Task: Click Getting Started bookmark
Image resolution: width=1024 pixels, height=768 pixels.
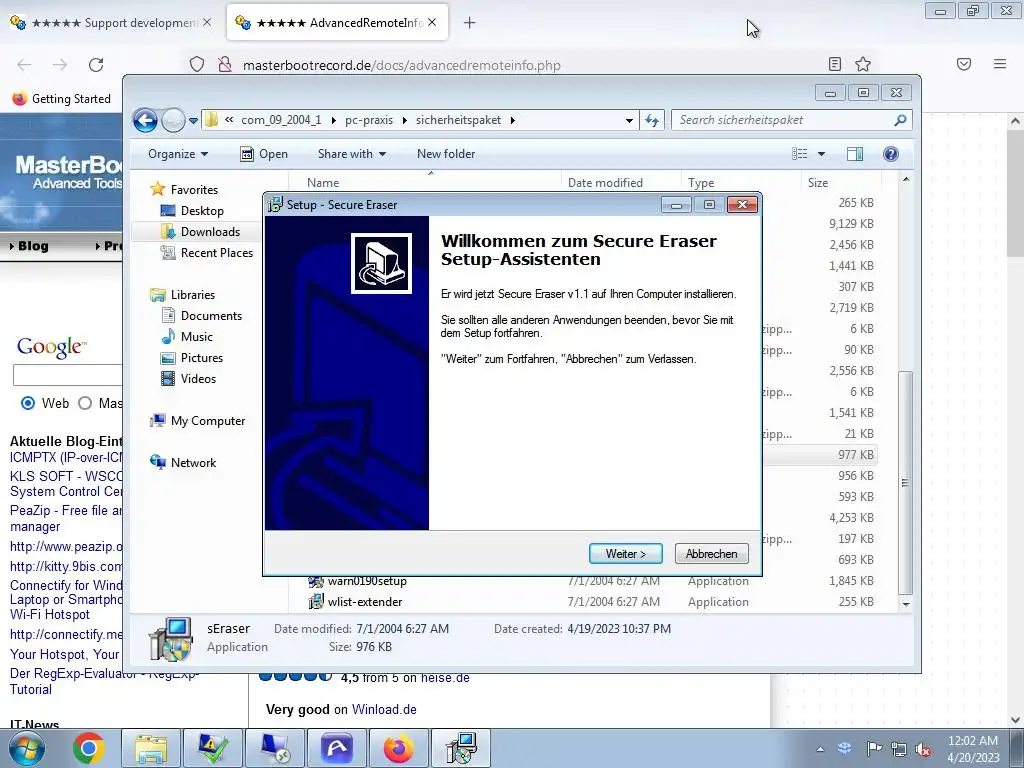Action: coord(62,99)
